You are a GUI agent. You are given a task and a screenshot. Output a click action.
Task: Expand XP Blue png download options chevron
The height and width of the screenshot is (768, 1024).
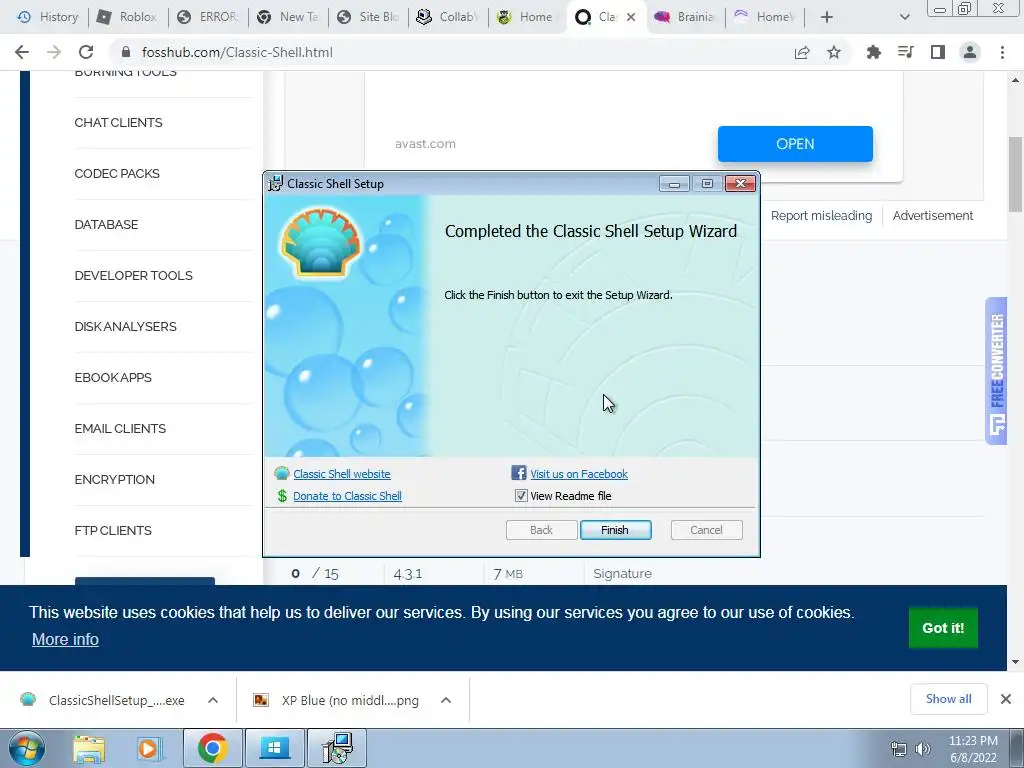pos(446,700)
